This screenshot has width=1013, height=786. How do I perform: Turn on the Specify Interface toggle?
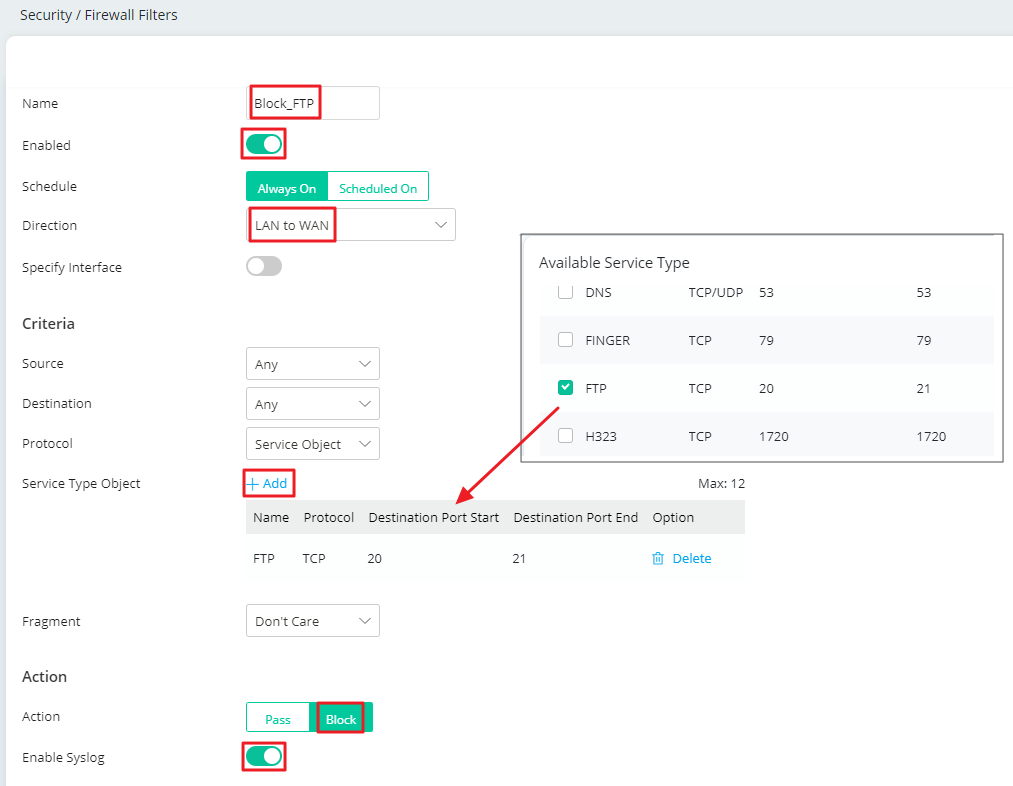(x=264, y=266)
